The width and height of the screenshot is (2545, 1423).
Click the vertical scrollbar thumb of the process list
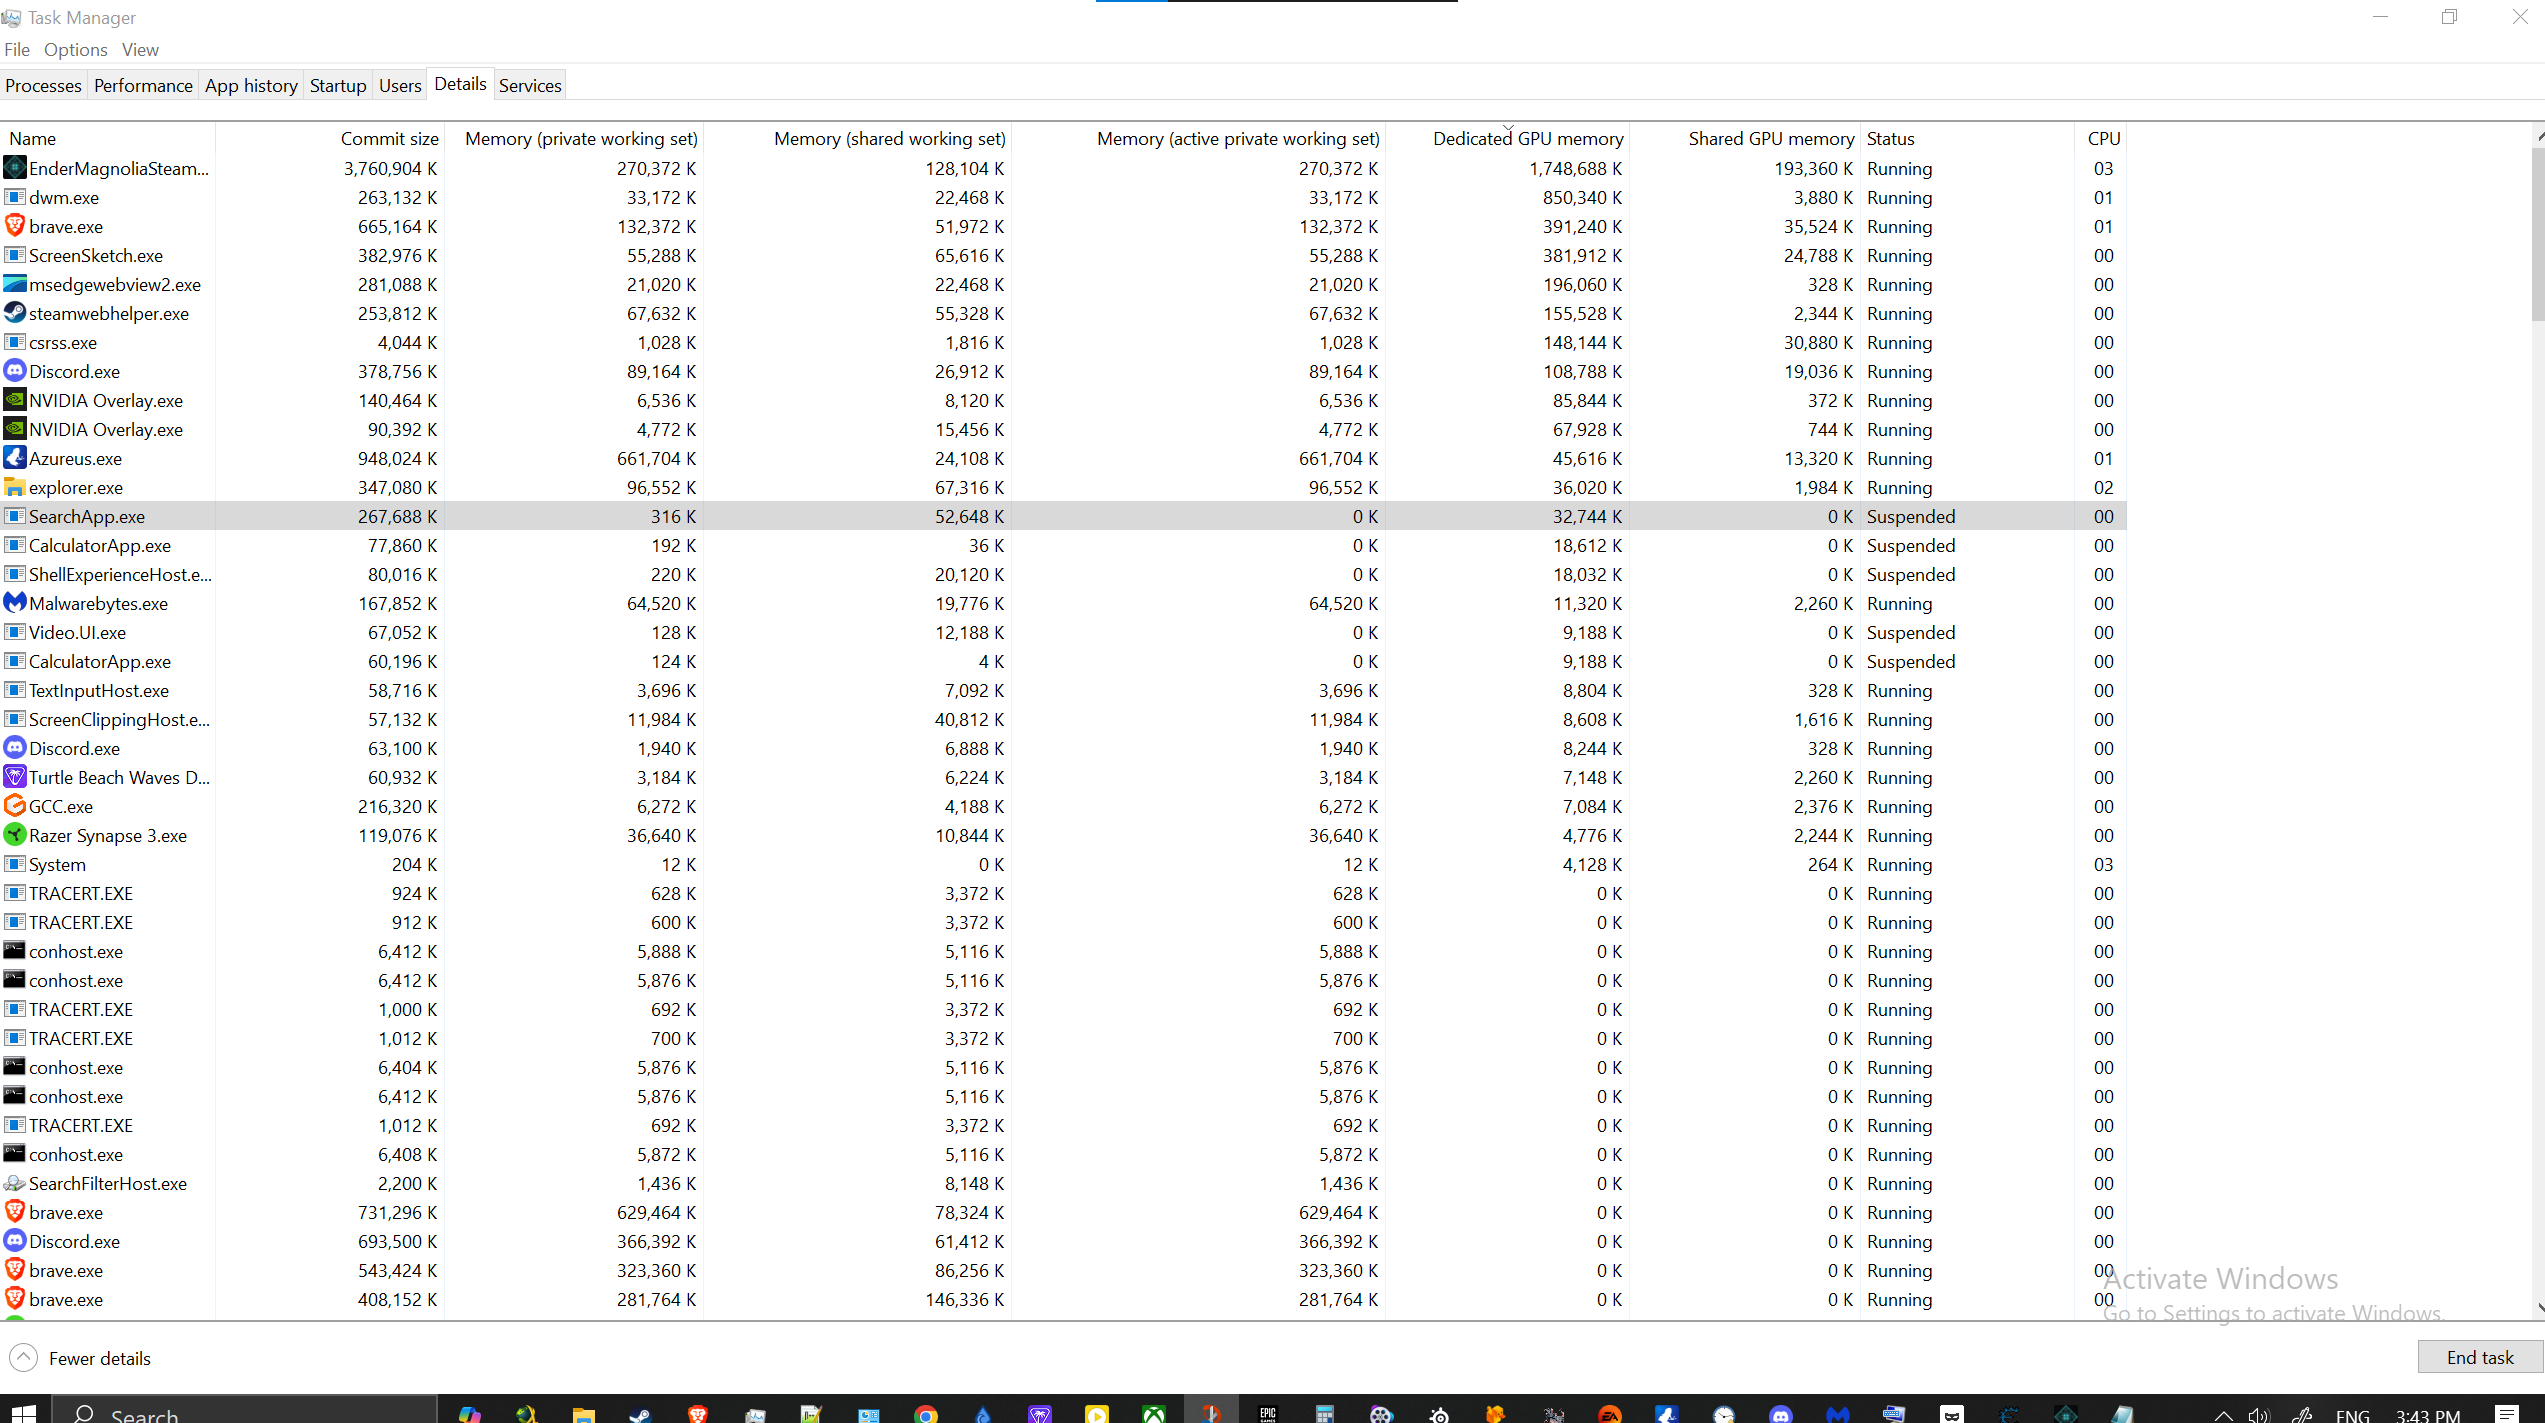click(x=2538, y=235)
